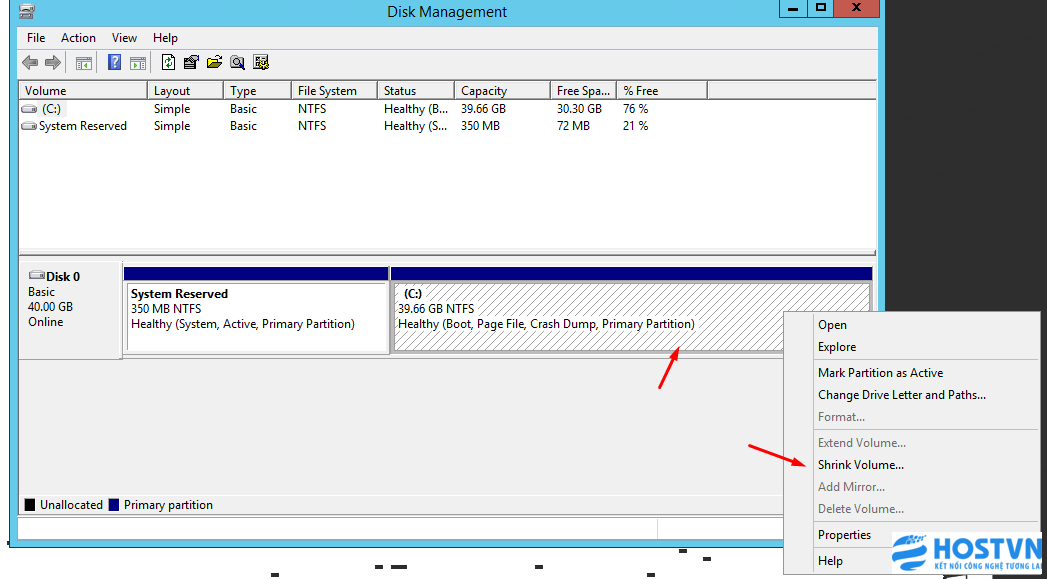The image size is (1047, 579).
Task: Click the Primary partition legend label
Action: coord(168,505)
